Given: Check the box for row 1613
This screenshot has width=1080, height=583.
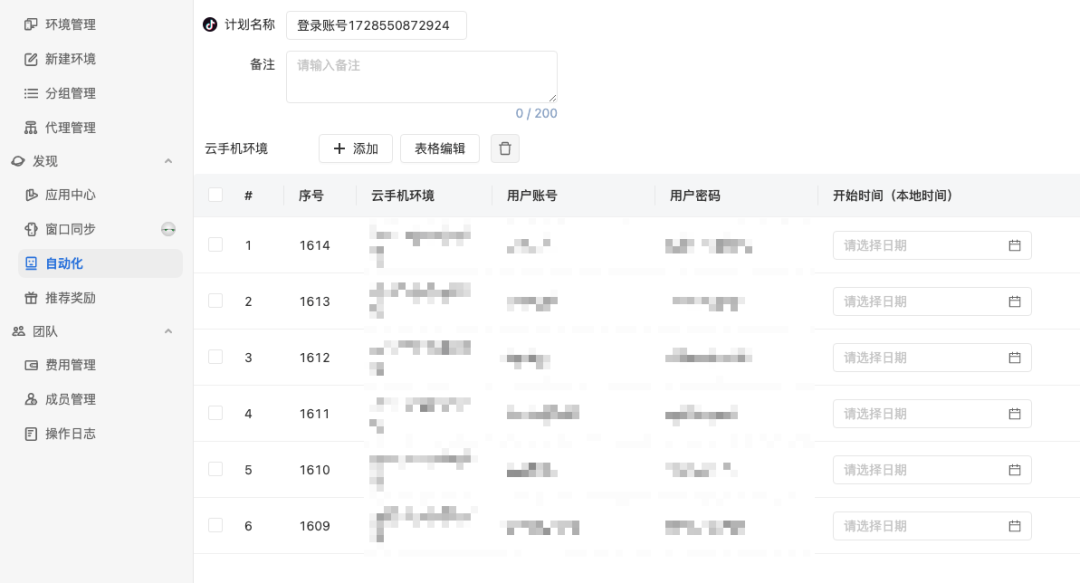Looking at the screenshot, I should 216,301.
